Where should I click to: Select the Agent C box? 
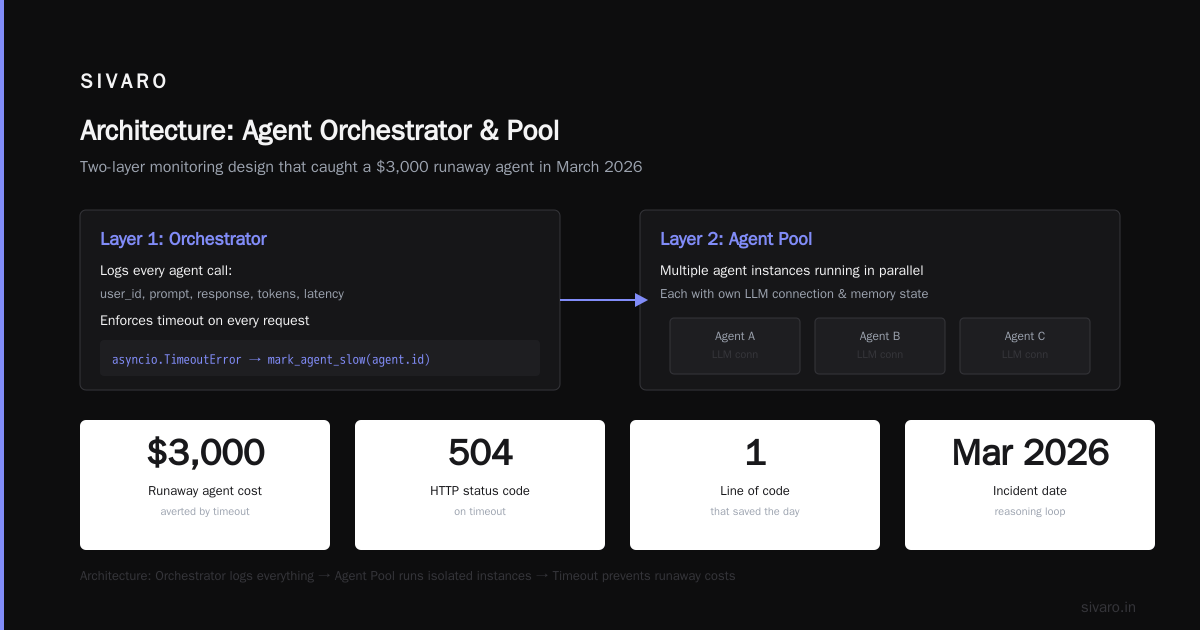1025,346
